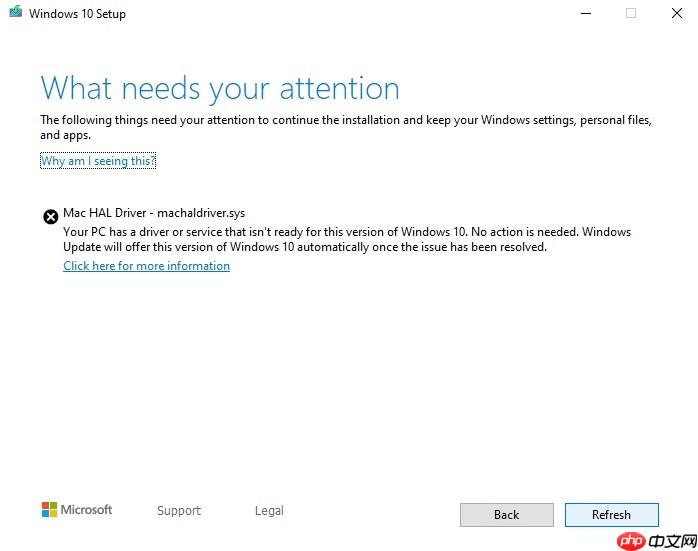Screen dimensions: 698x551
Task: Open "Click here for more information" link
Action: pos(146,266)
